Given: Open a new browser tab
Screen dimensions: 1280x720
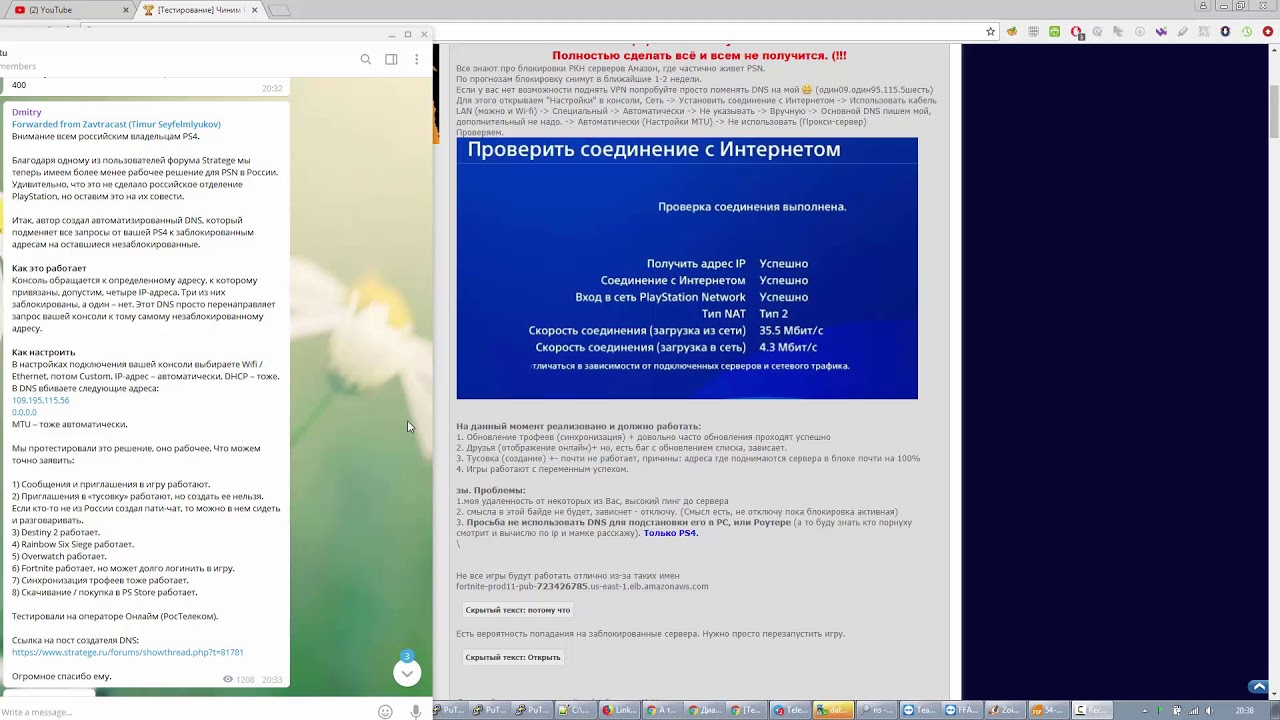Looking at the screenshot, I should tap(281, 11).
